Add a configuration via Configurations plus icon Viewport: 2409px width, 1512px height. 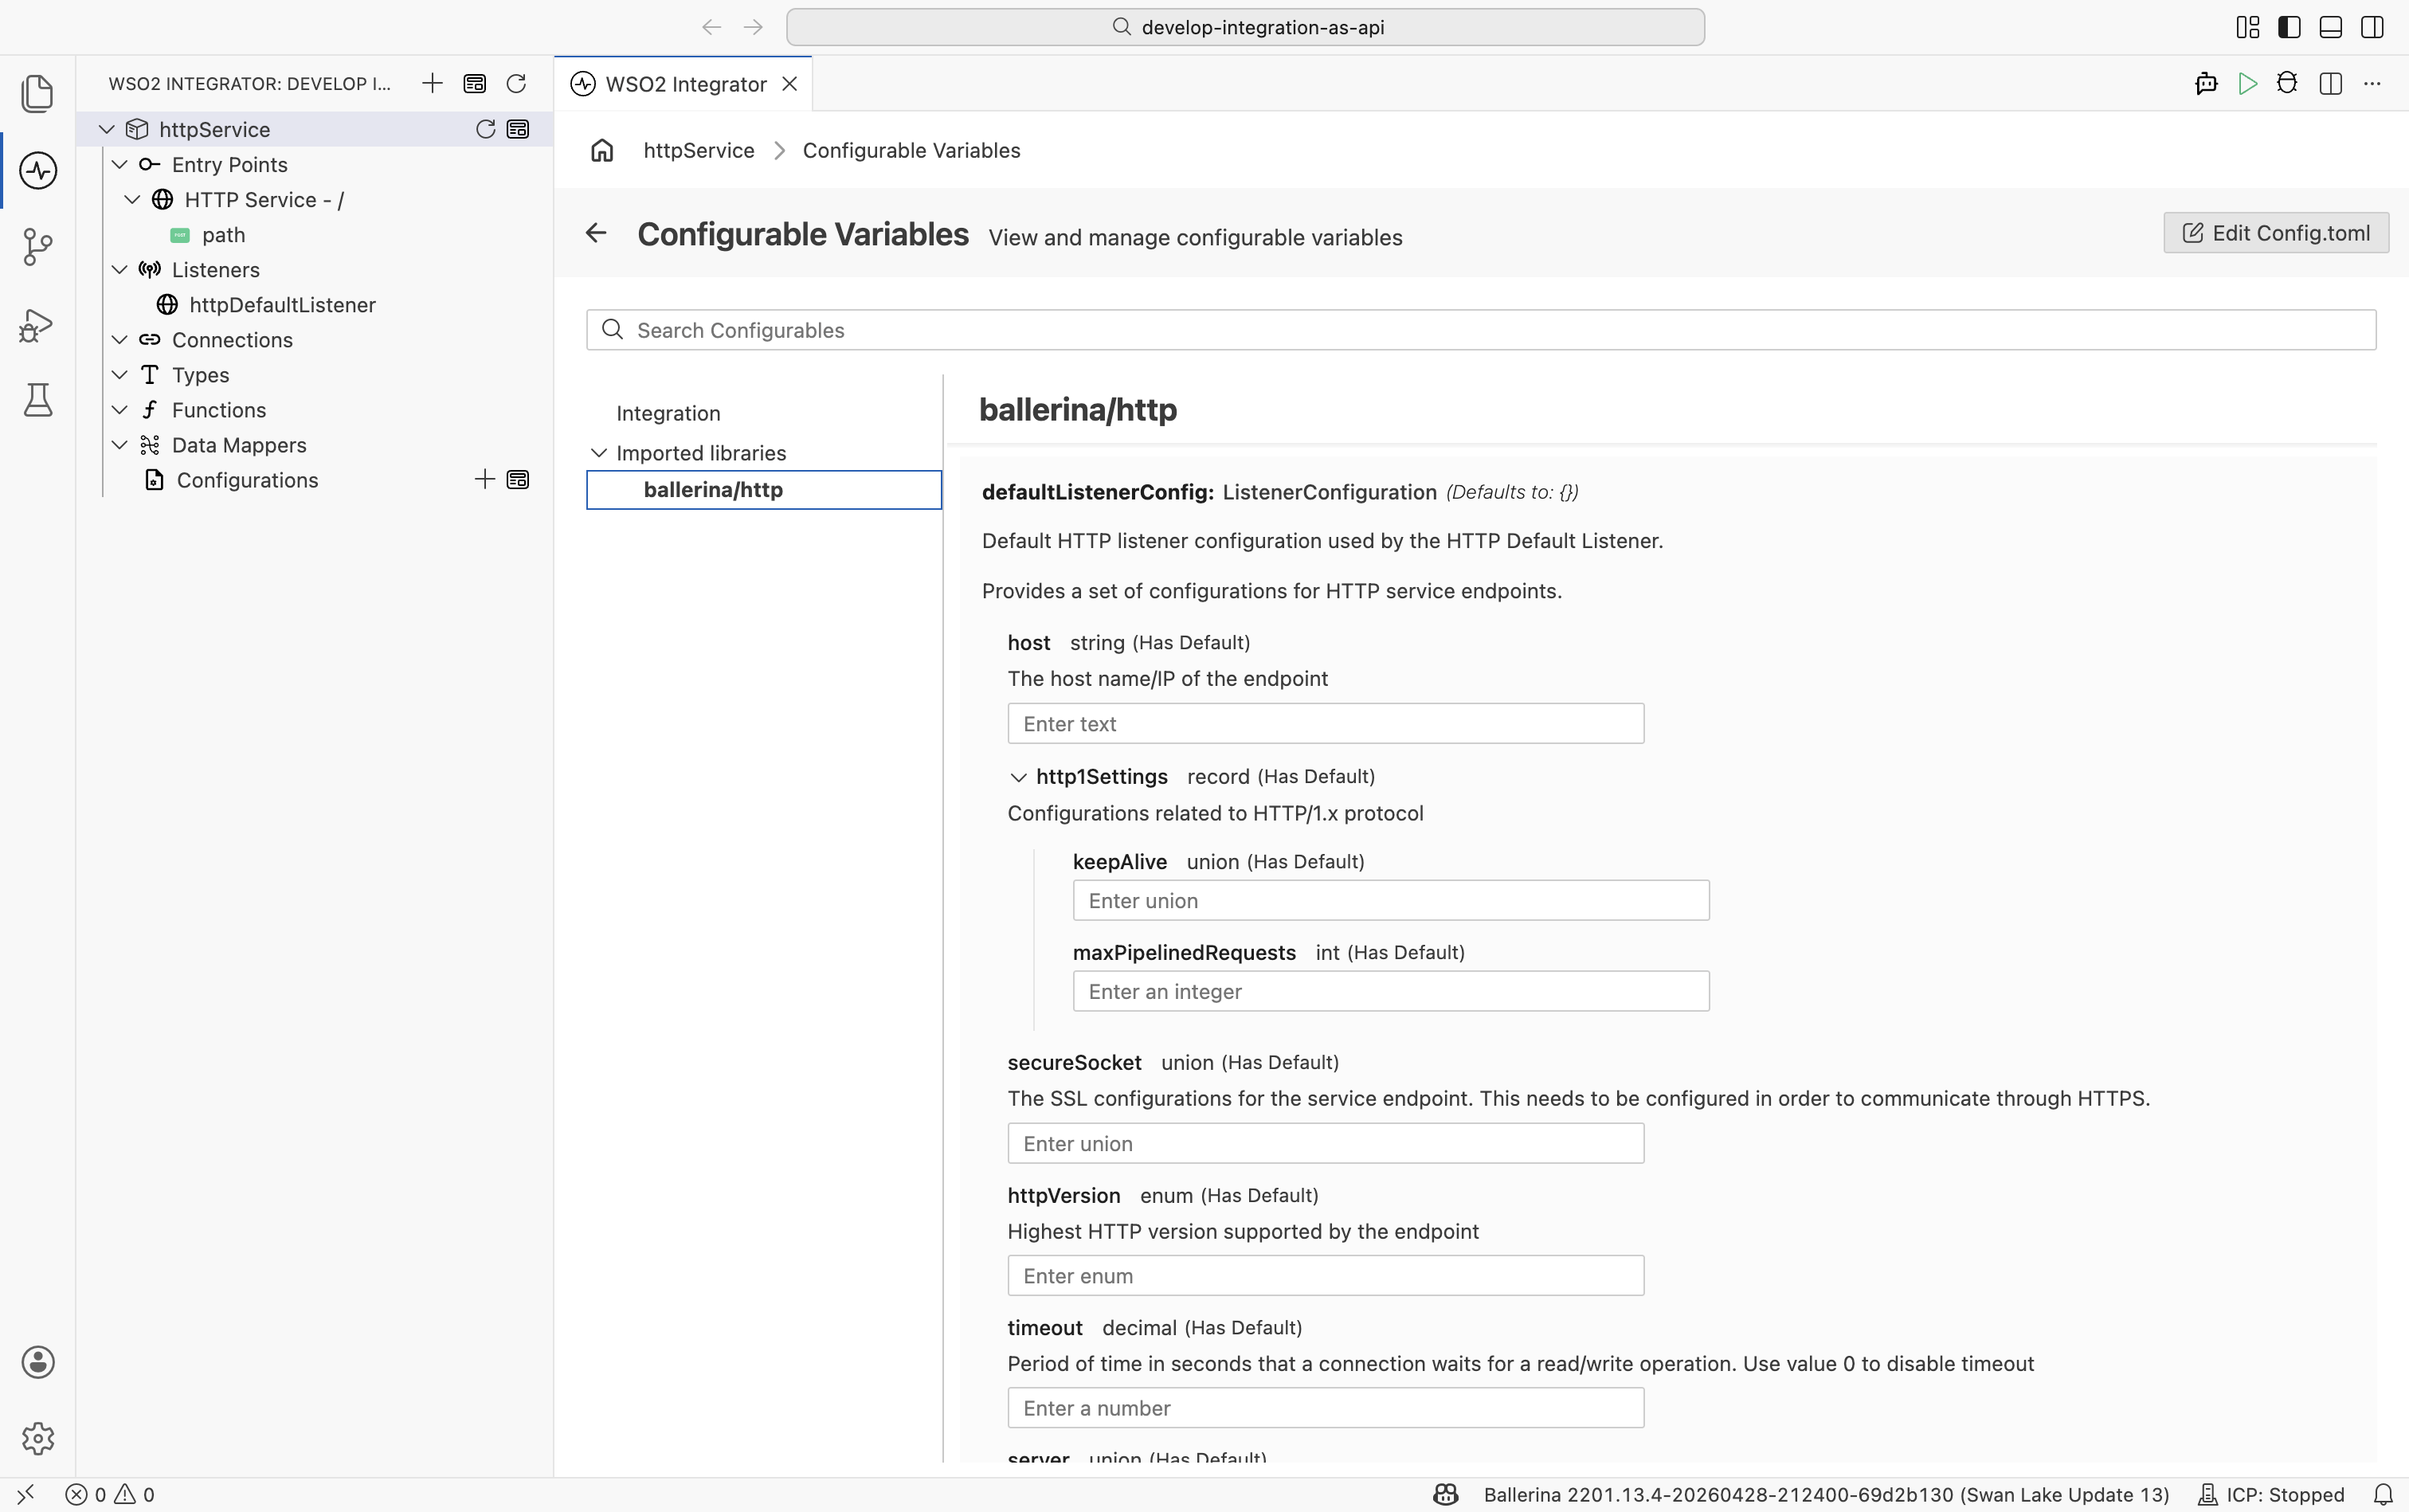click(x=485, y=480)
